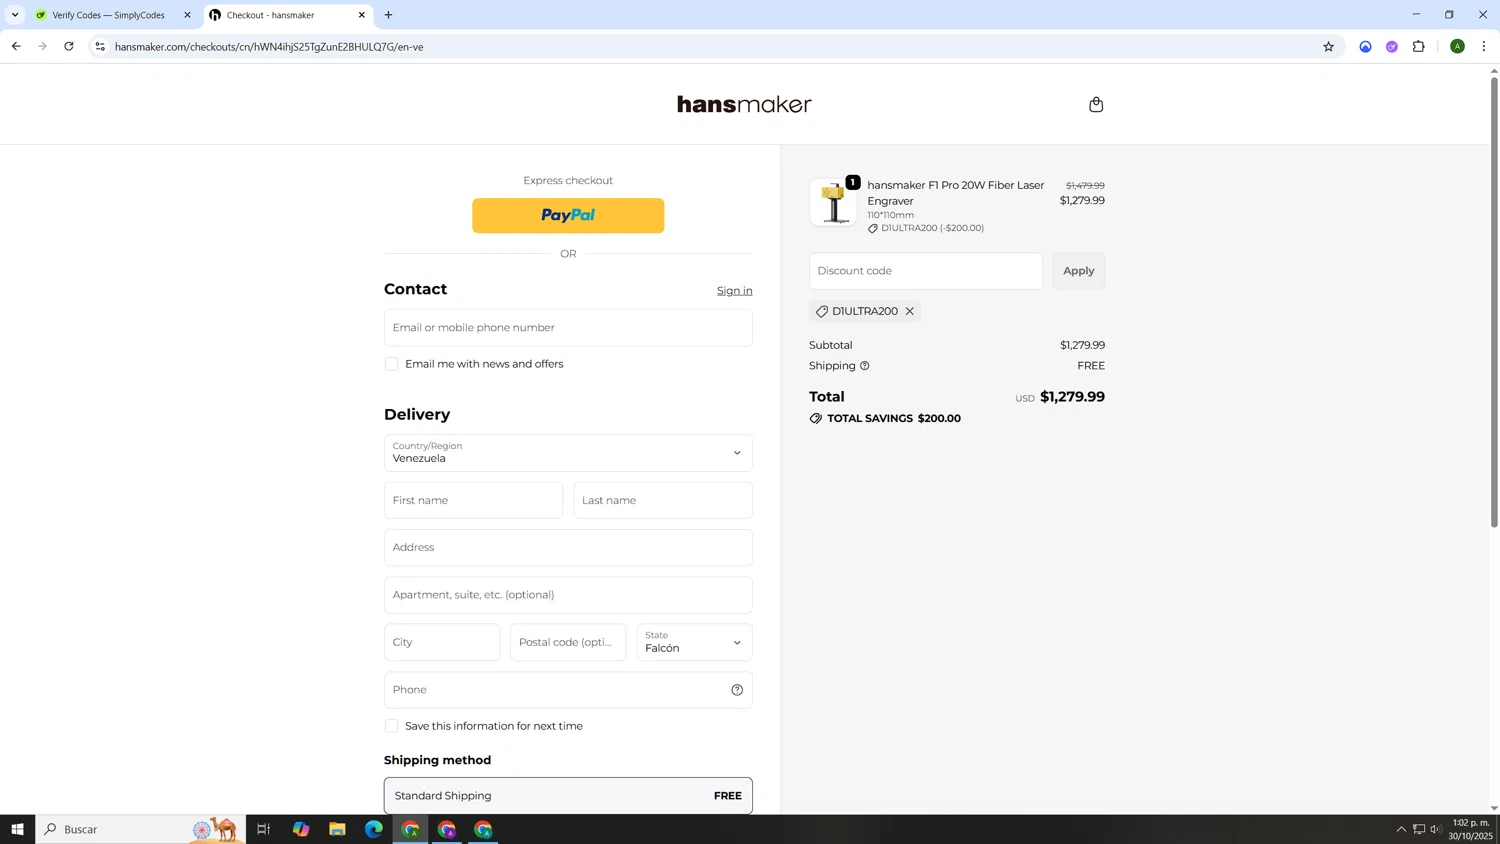
Task: Click the Windows taskbar Buscar search box
Action: pyautogui.click(x=140, y=829)
